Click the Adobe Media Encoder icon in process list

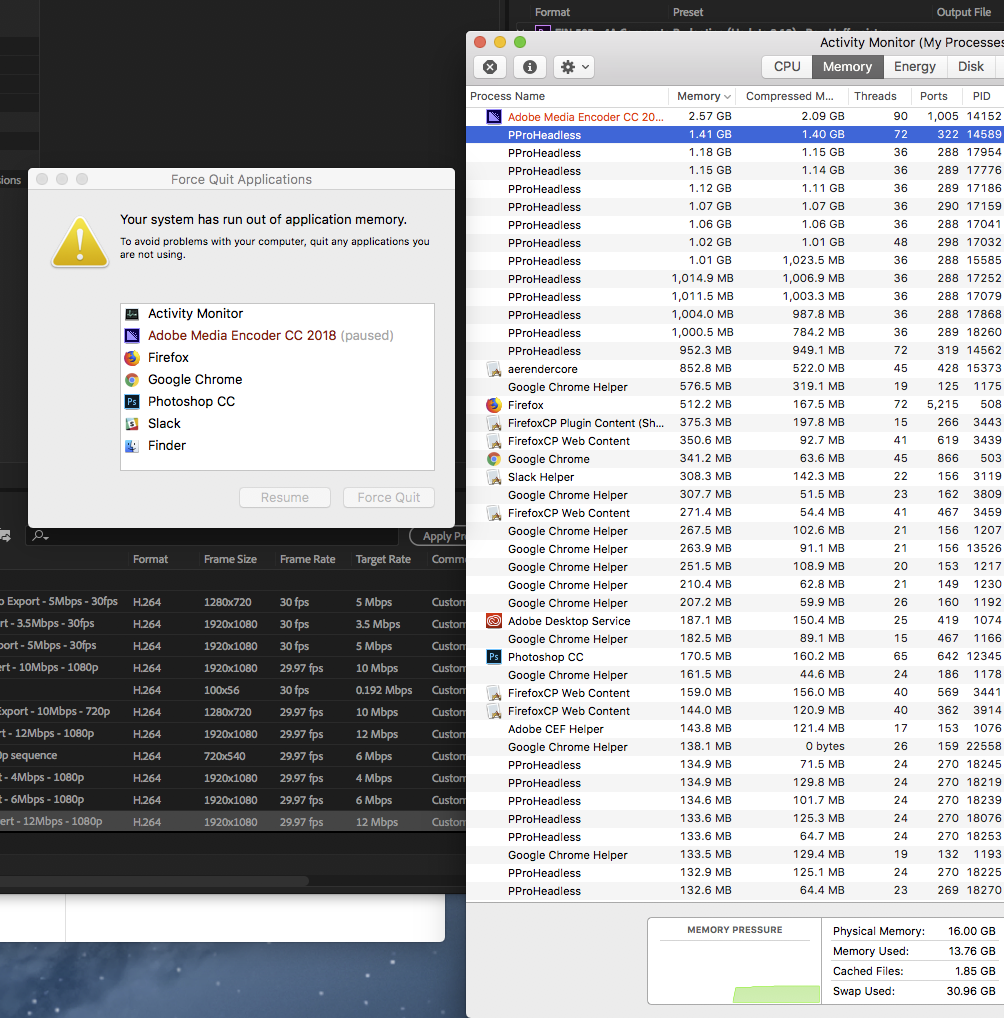click(x=494, y=116)
